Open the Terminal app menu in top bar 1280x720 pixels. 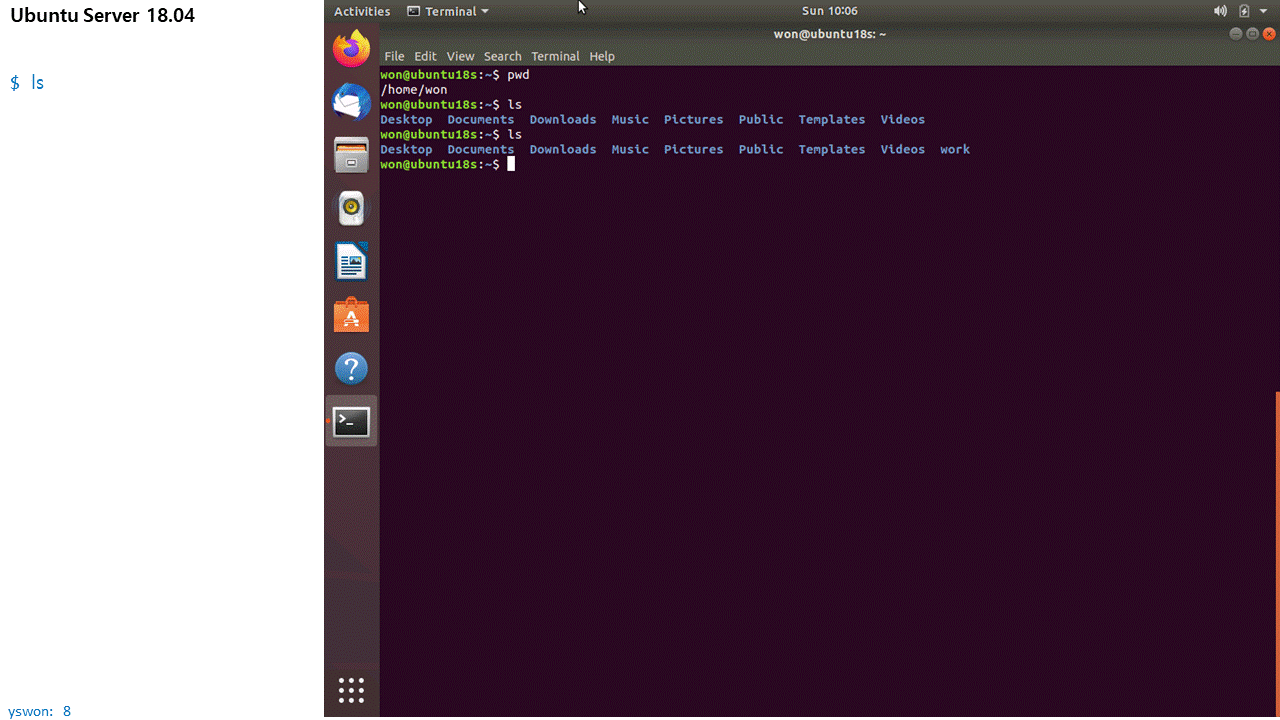(x=448, y=11)
